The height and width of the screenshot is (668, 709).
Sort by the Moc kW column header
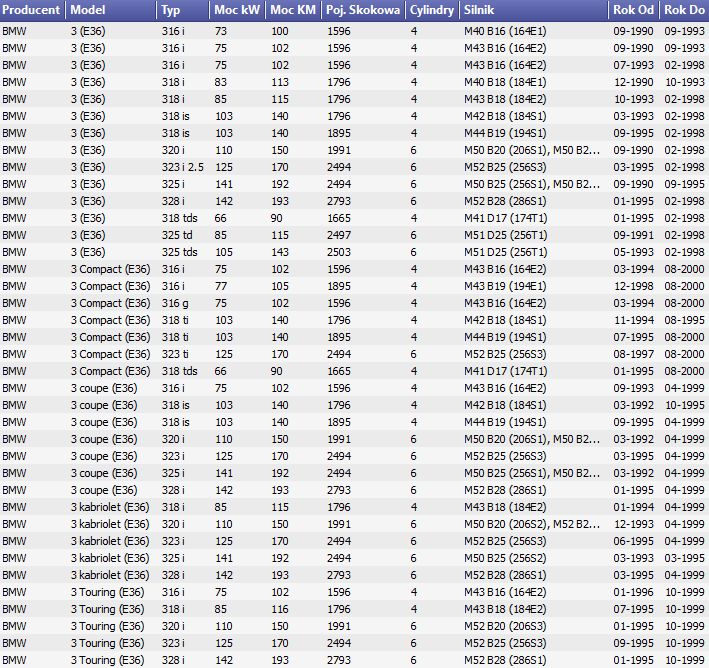(x=237, y=10)
